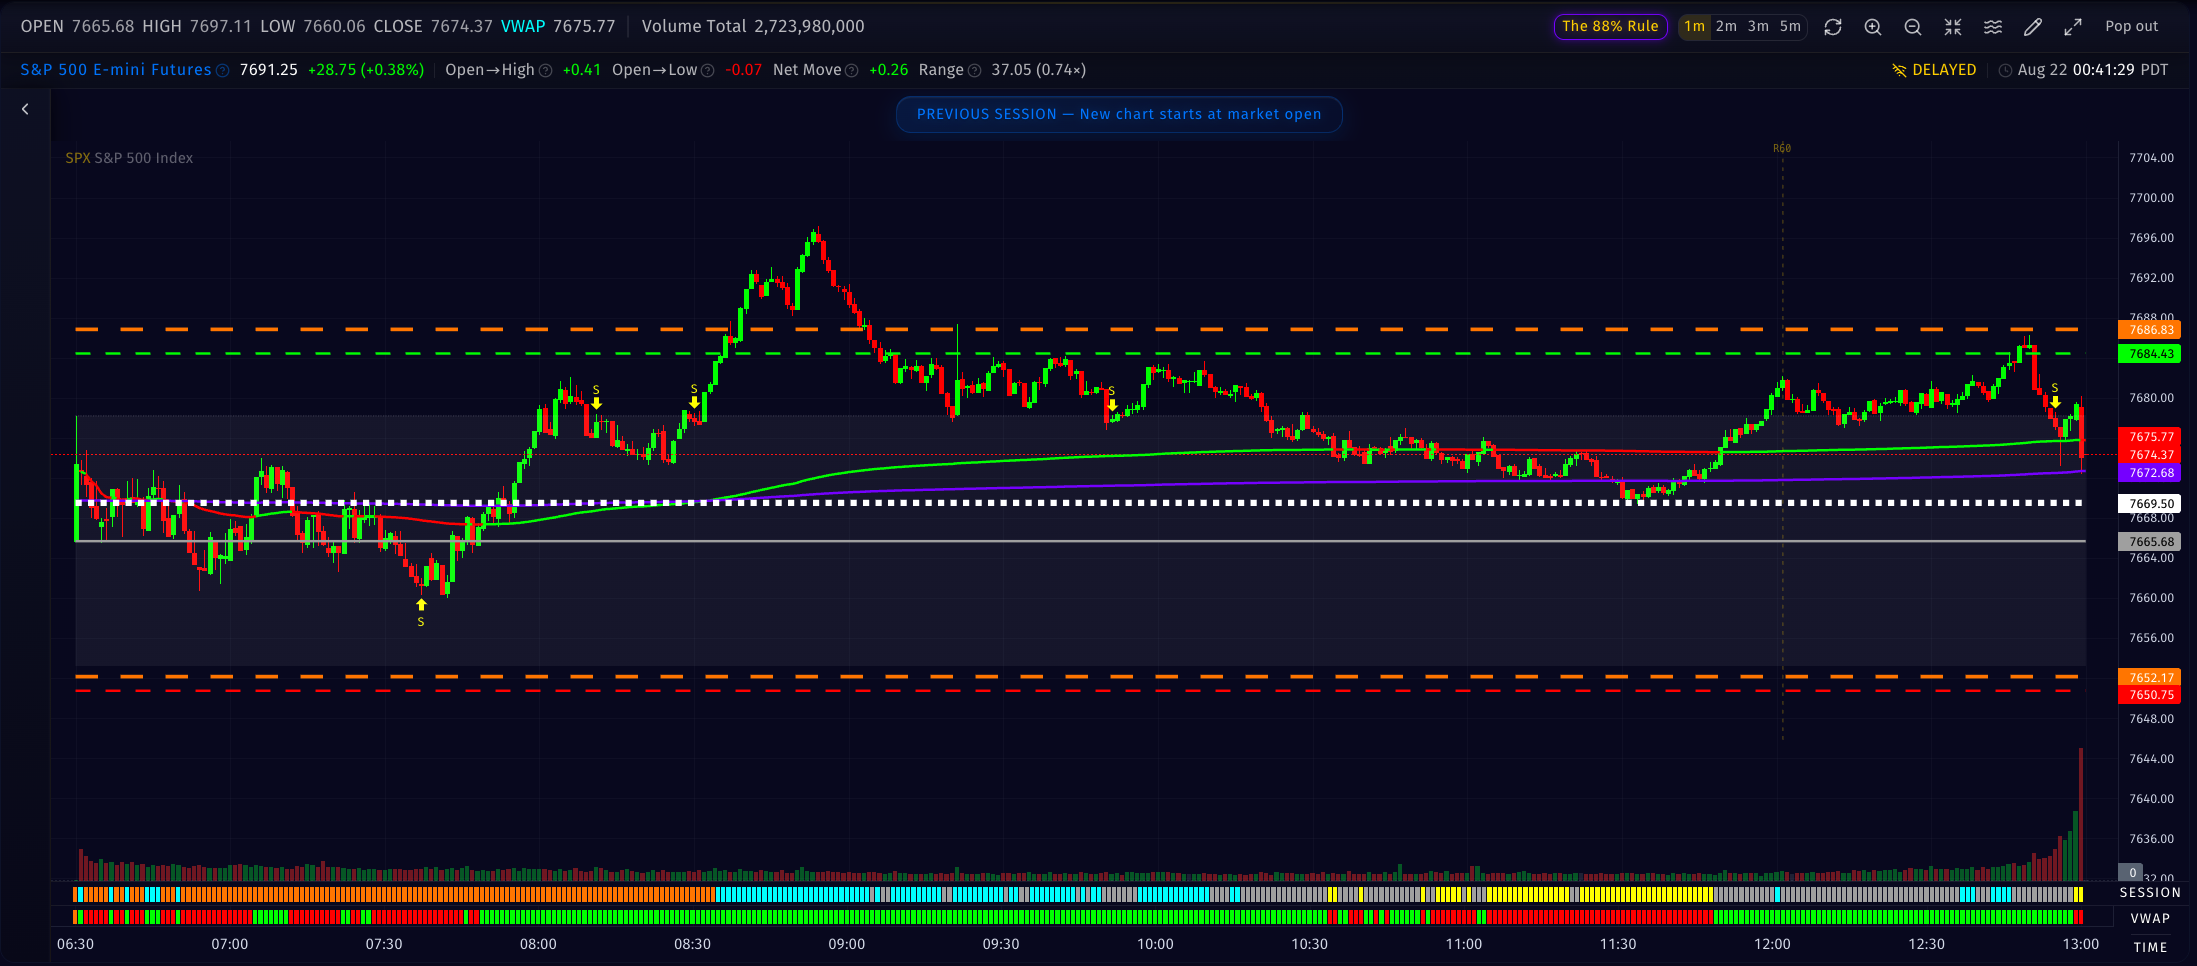The height and width of the screenshot is (966, 2197).
Task: Click help icon next to Open→High
Action: [545, 71]
